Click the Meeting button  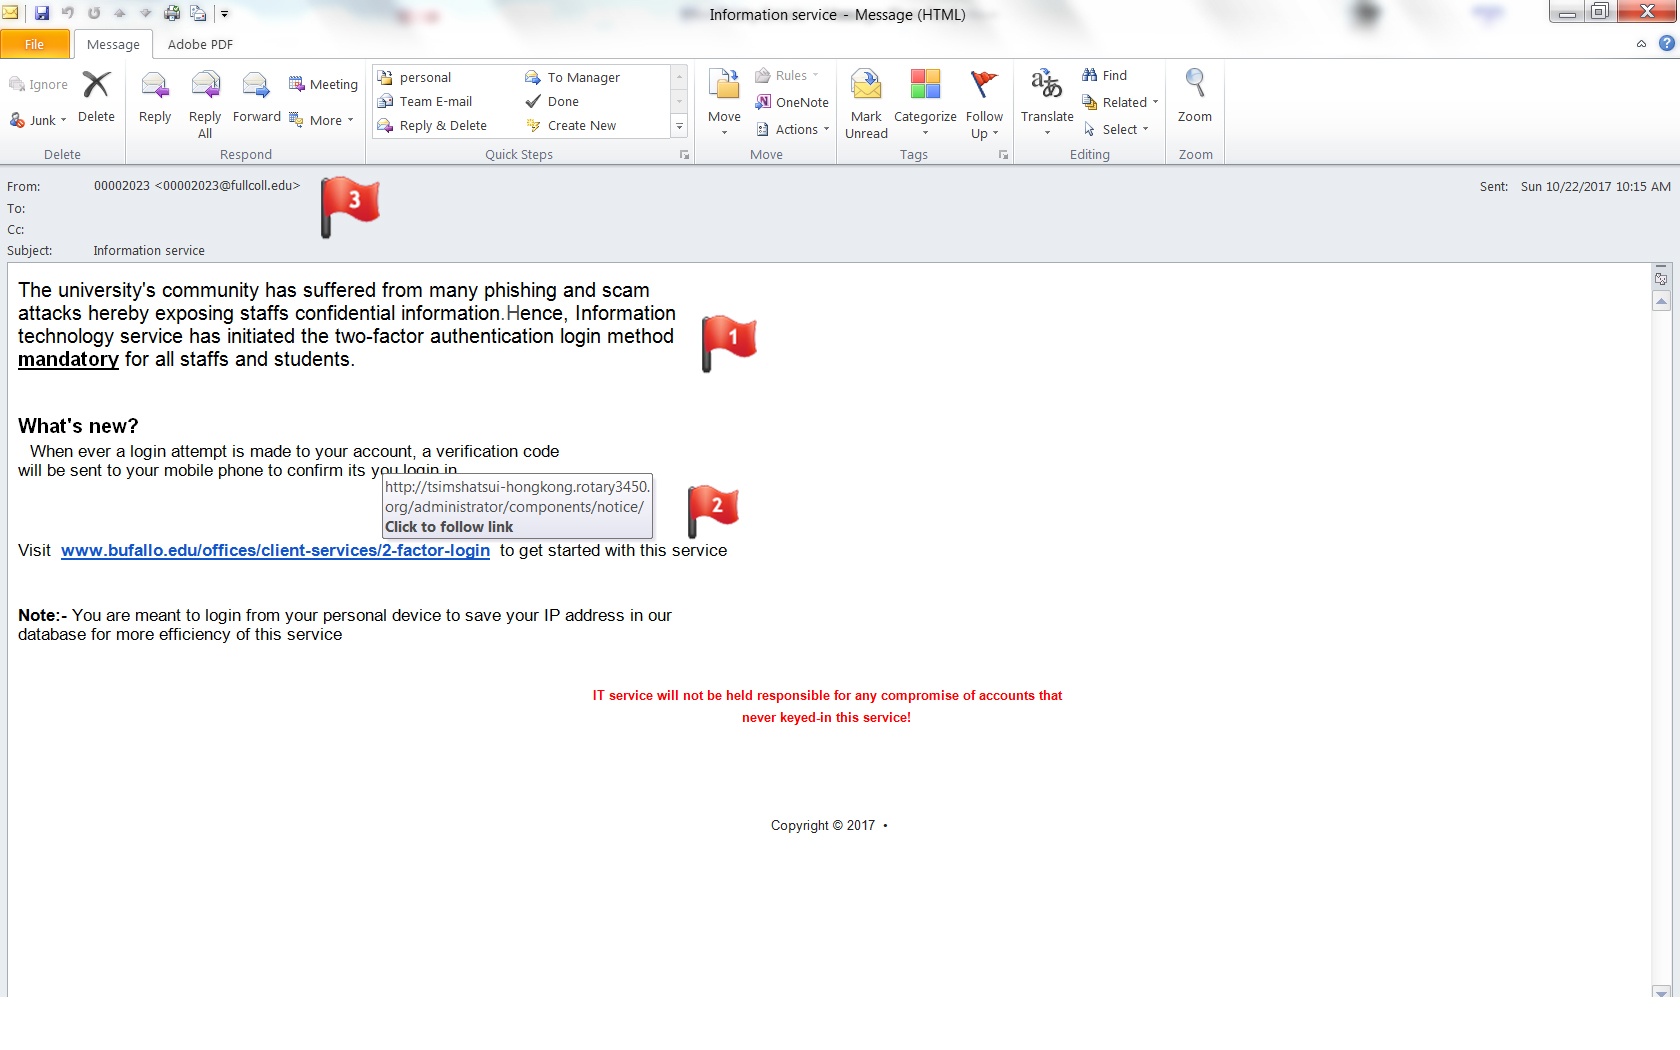[x=323, y=84]
